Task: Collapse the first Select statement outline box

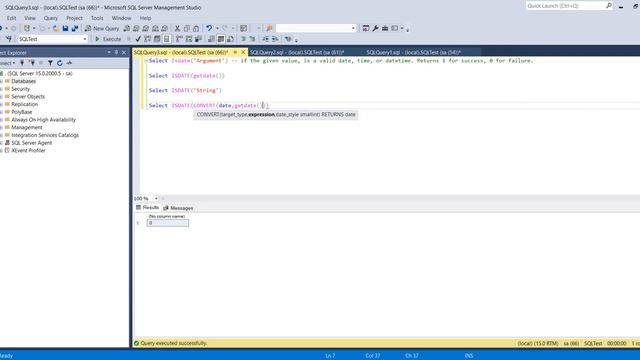Action: 146,61
